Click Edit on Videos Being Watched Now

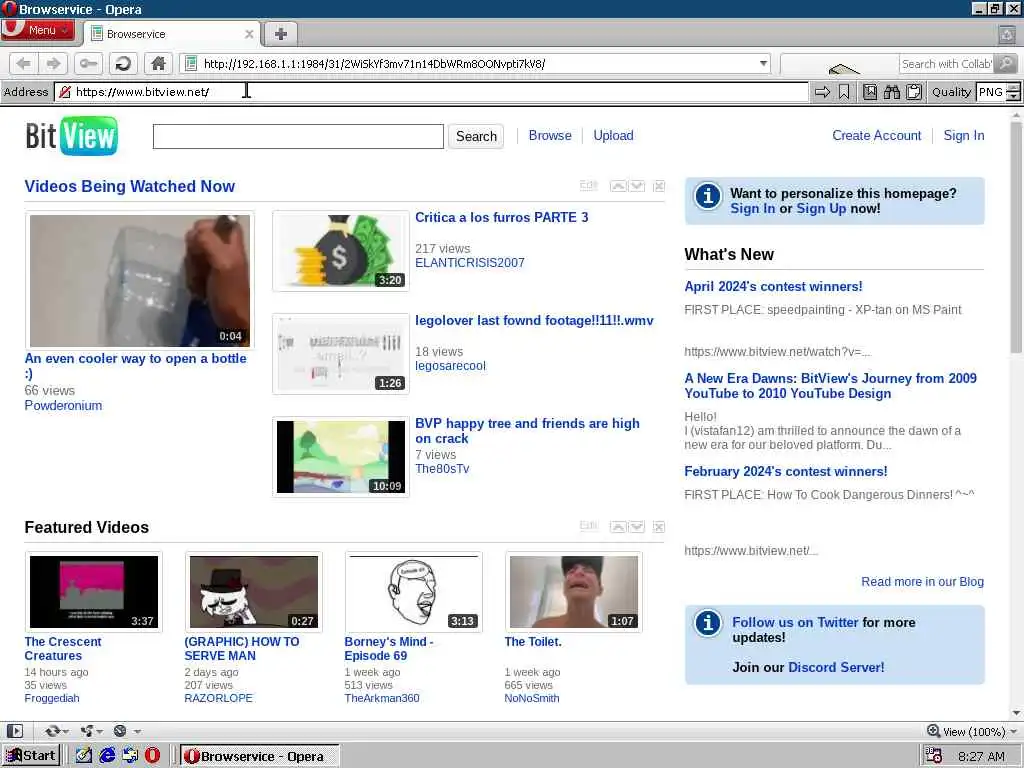click(588, 185)
